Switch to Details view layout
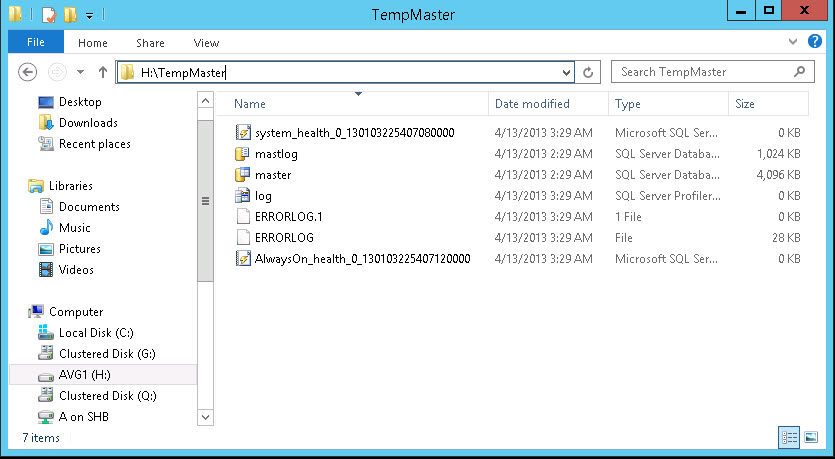835x459 pixels. pos(789,437)
